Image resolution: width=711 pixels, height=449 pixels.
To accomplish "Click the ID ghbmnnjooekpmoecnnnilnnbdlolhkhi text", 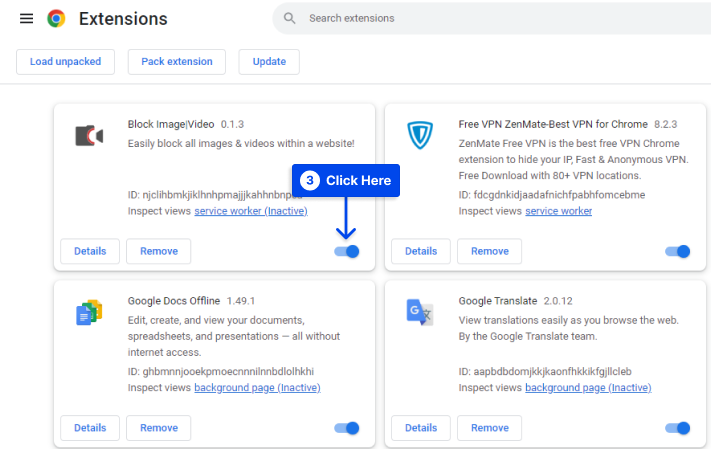I will (x=221, y=371).
